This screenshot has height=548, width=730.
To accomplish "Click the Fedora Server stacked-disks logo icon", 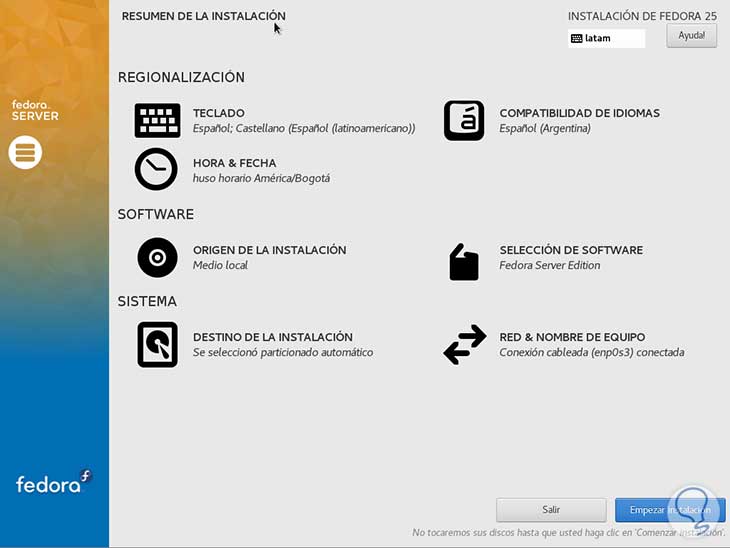I will 25,152.
